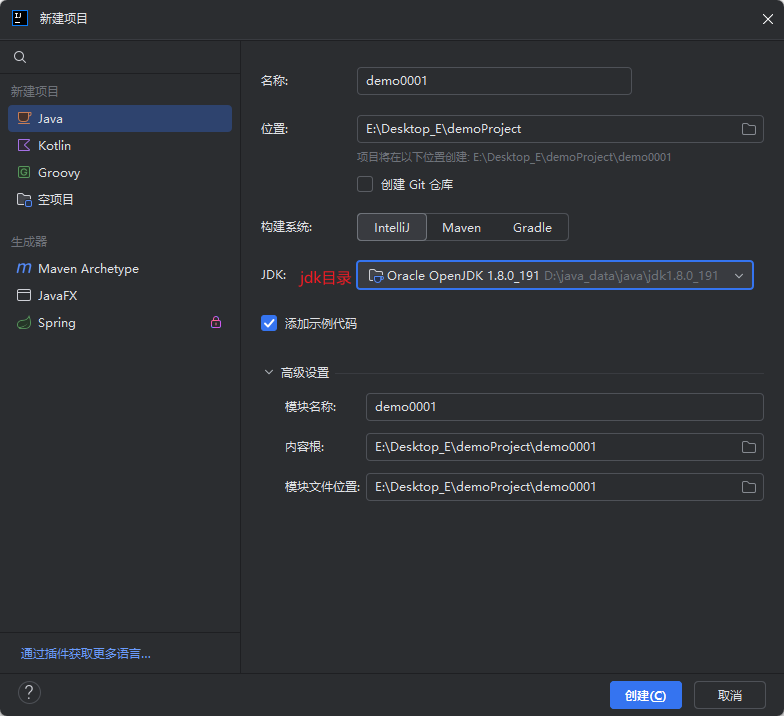Image resolution: width=784 pixels, height=716 pixels.
Task: Open the get more languages via plugins link
Action: coord(86,654)
